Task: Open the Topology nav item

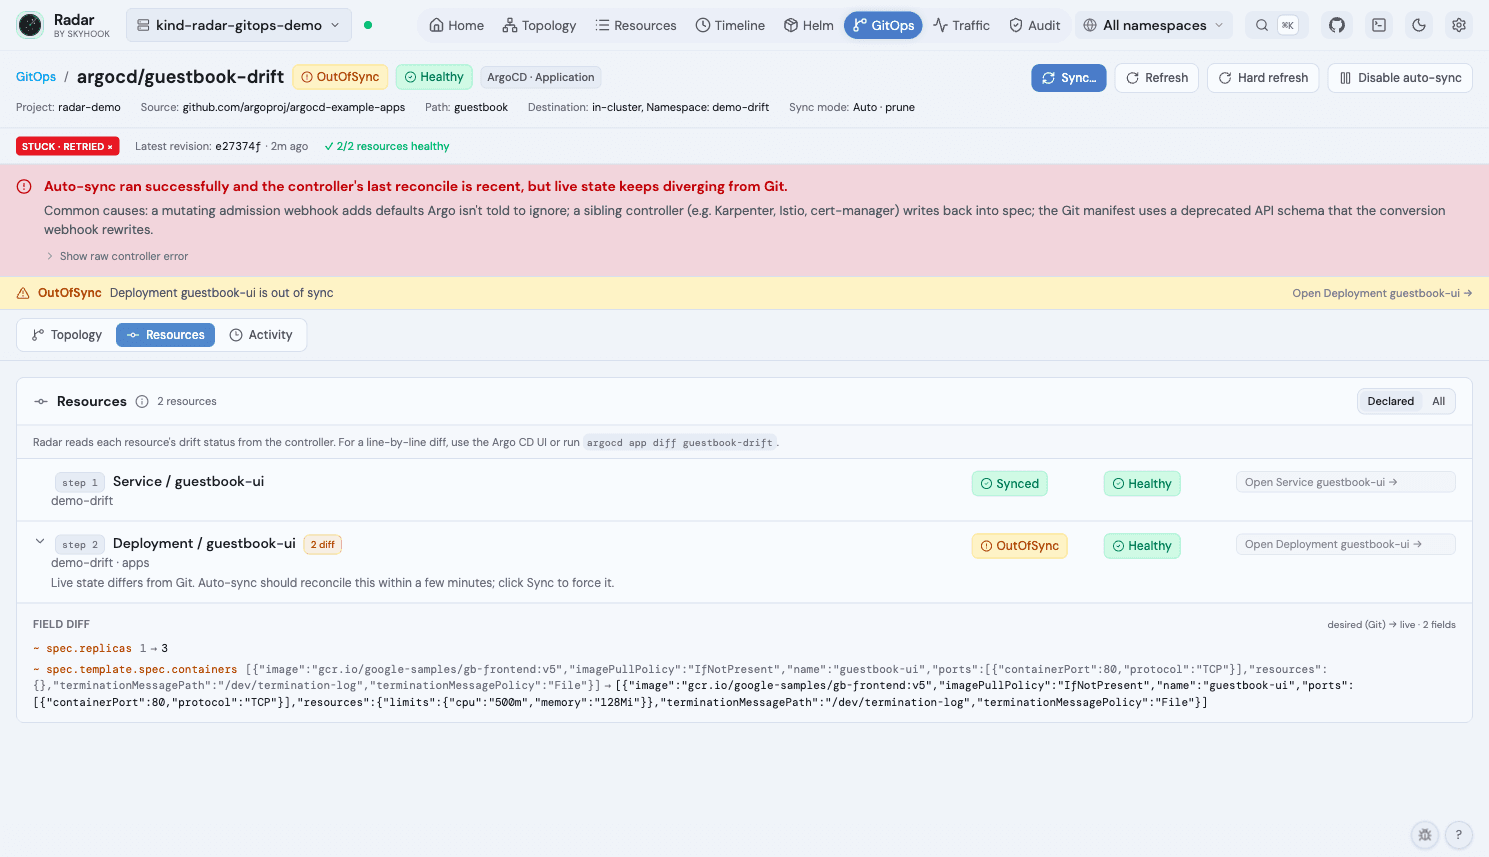Action: pyautogui.click(x=539, y=25)
